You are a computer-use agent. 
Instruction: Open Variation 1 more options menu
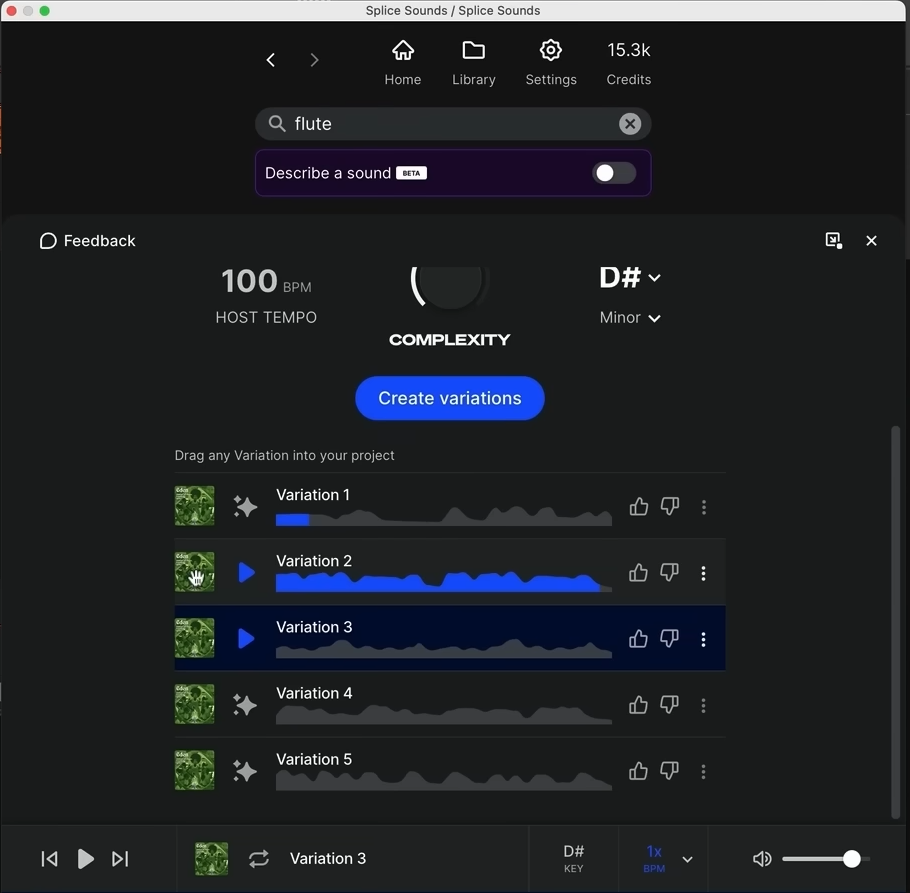pyautogui.click(x=703, y=507)
